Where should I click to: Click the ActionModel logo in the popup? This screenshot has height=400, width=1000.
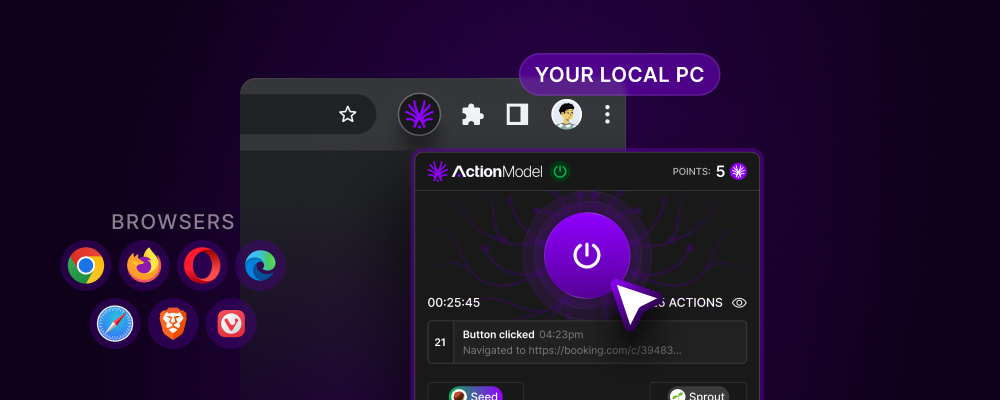[485, 171]
